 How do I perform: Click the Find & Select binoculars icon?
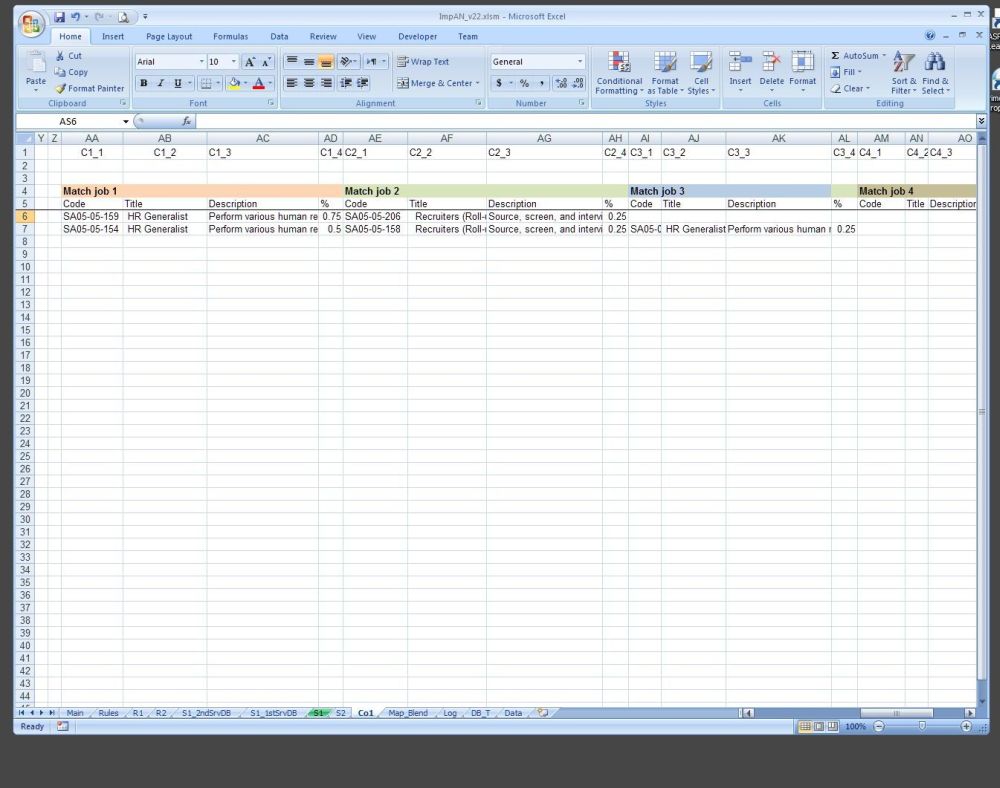[935, 72]
